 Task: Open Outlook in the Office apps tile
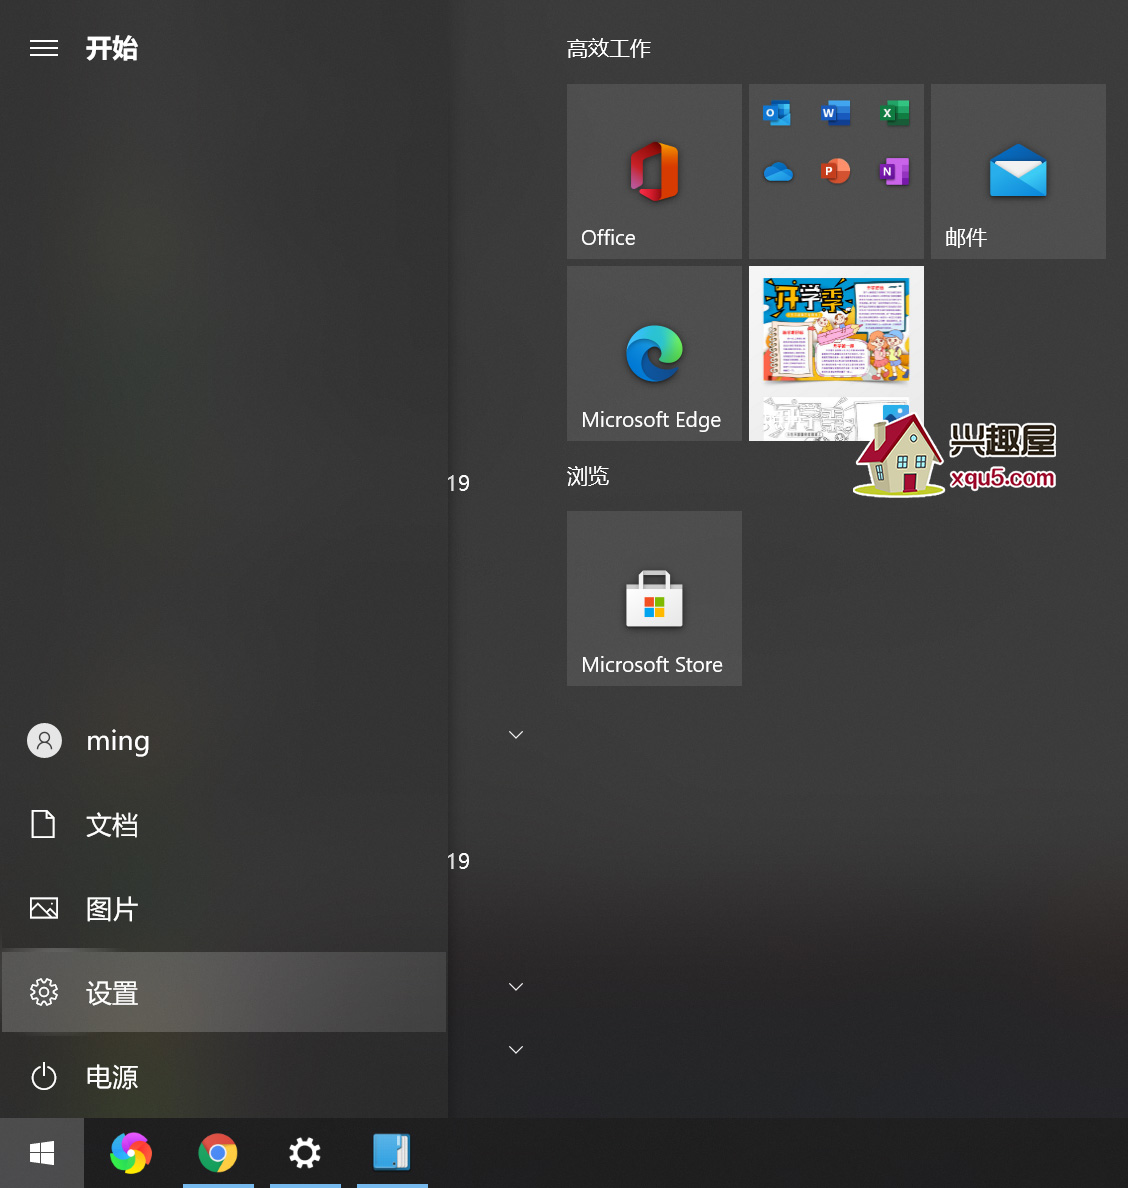coord(777,114)
